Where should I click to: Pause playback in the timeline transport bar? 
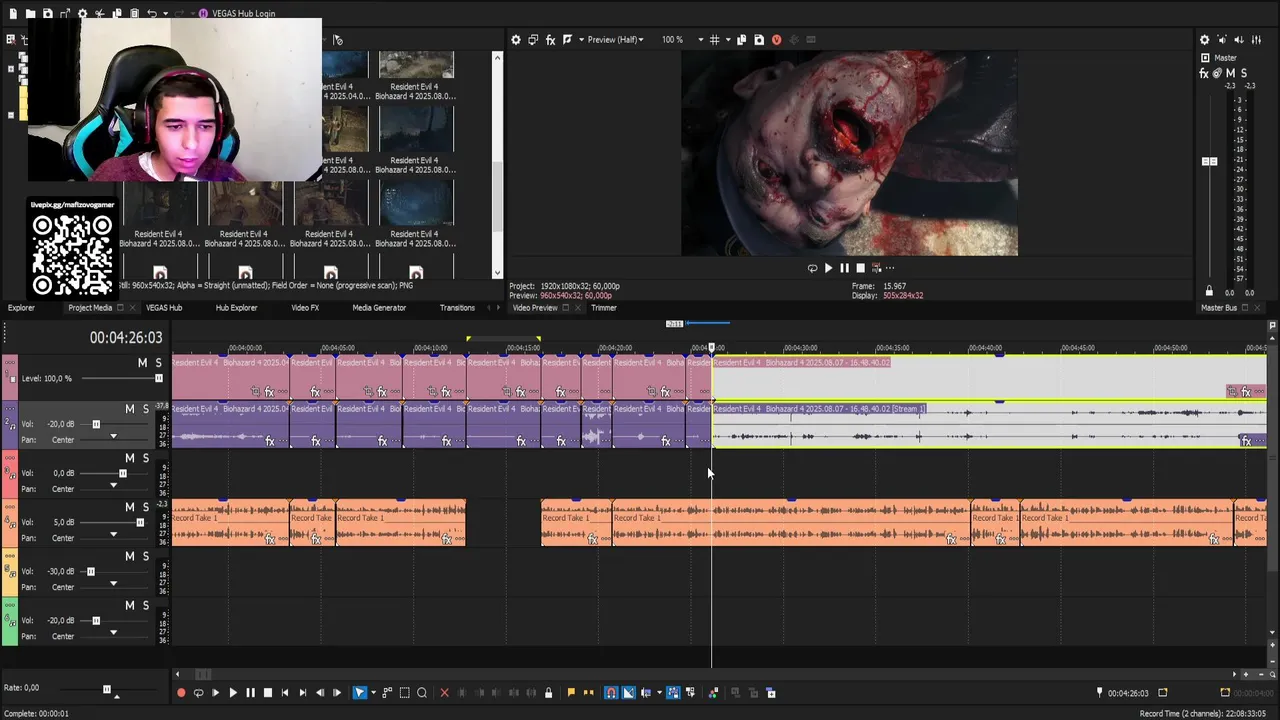click(250, 692)
